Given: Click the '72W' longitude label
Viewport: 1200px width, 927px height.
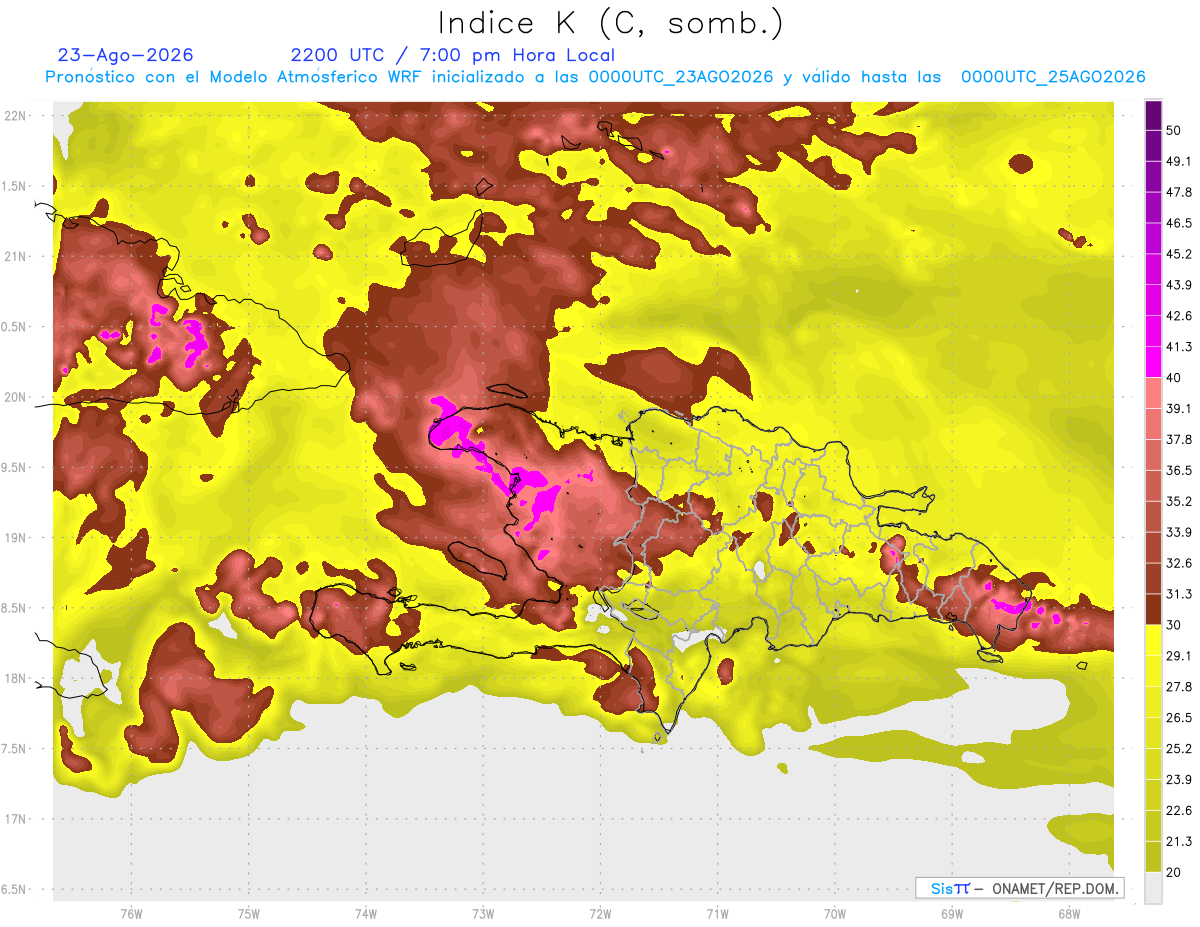Looking at the screenshot, I should pos(600,913).
